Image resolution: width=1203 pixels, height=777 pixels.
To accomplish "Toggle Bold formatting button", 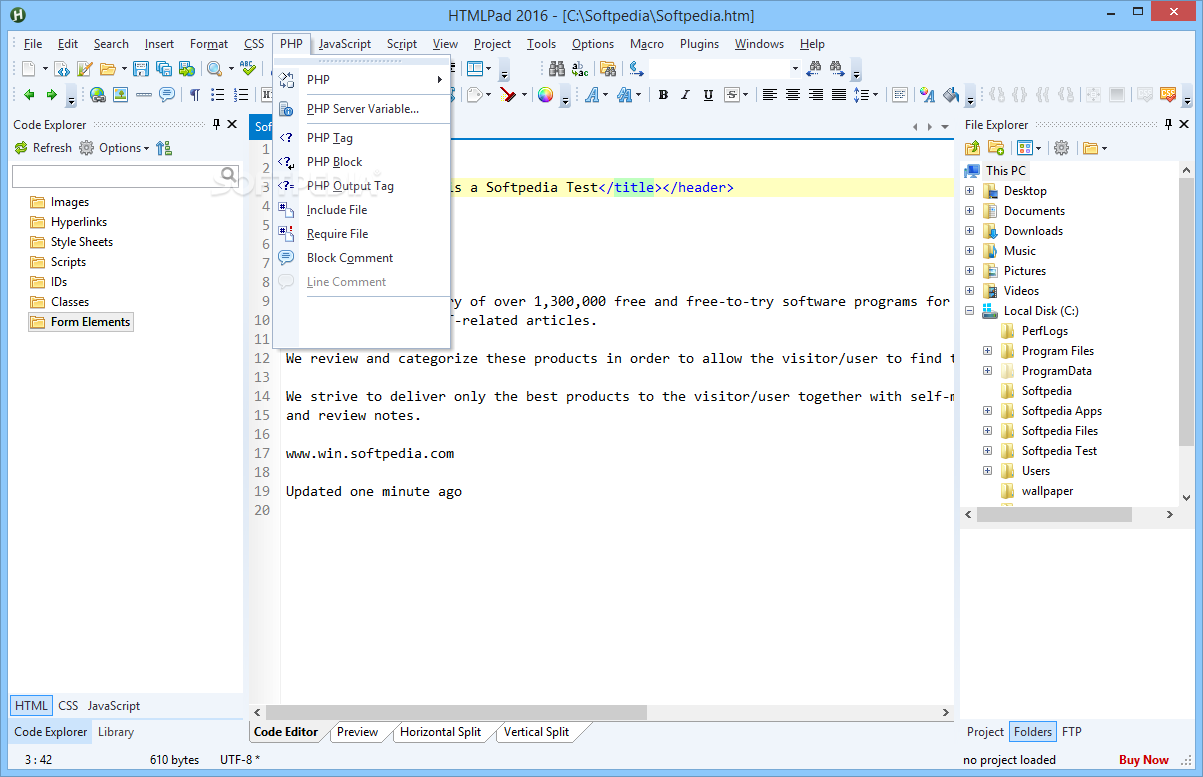I will pyautogui.click(x=662, y=95).
